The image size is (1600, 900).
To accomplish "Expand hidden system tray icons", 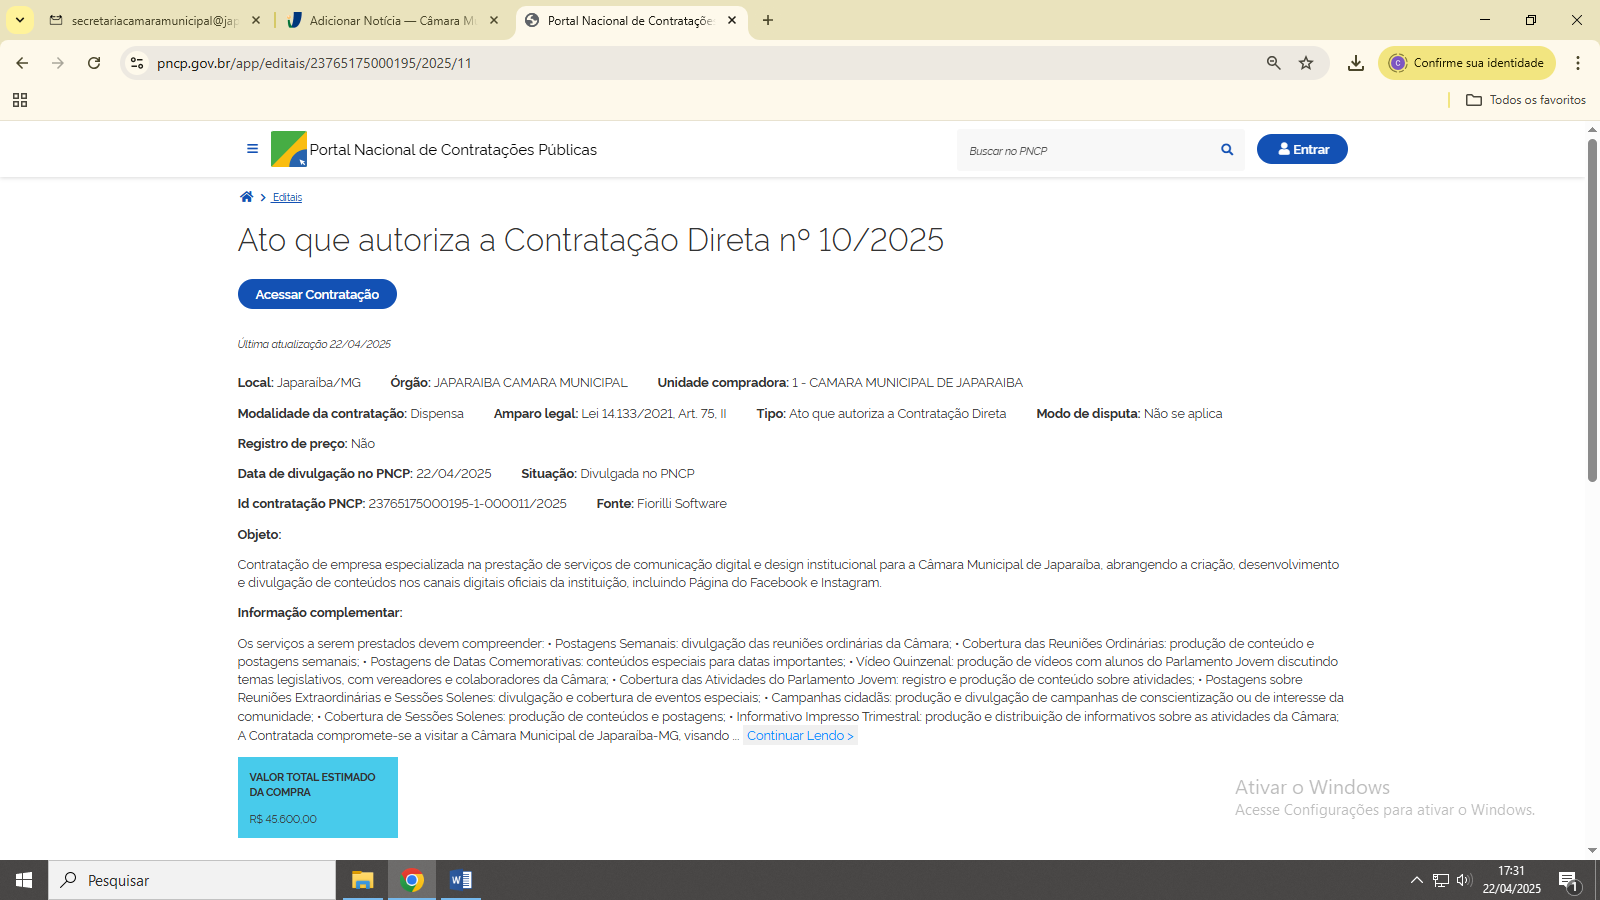I will pos(1416,880).
